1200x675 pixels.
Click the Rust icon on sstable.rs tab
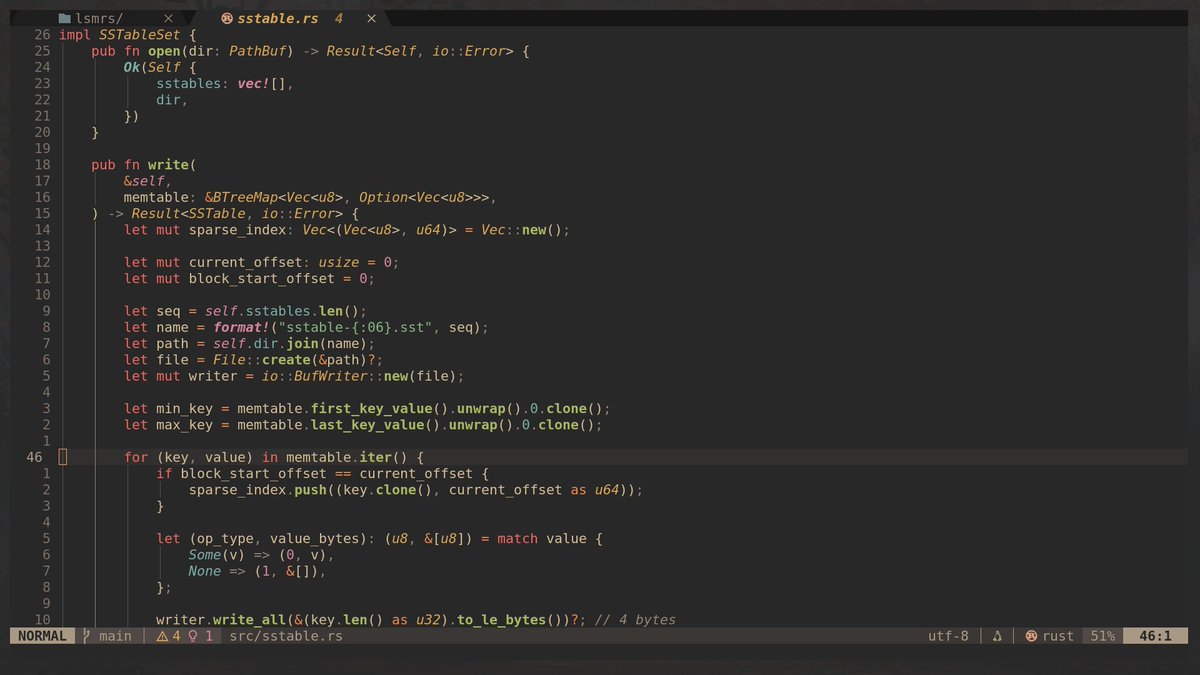tap(227, 18)
